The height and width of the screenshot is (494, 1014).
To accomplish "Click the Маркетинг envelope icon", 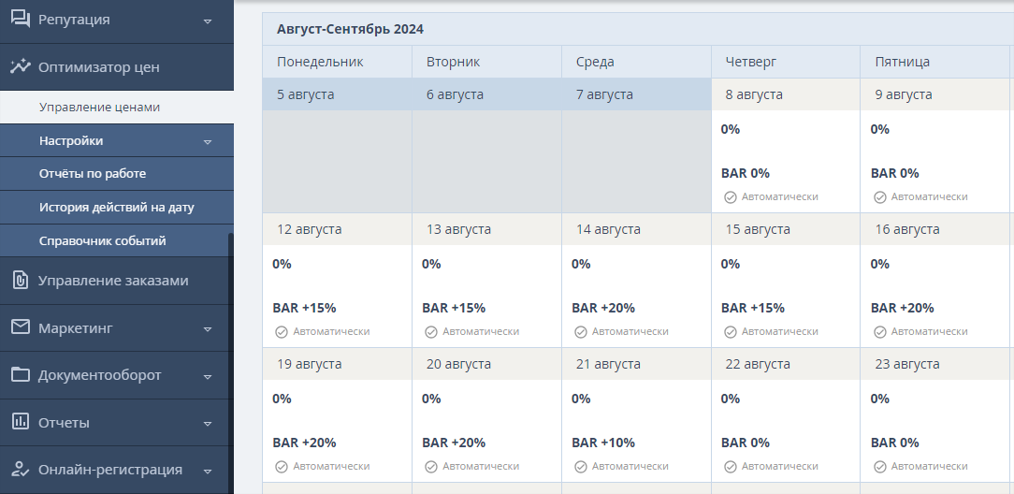I will click(21, 327).
